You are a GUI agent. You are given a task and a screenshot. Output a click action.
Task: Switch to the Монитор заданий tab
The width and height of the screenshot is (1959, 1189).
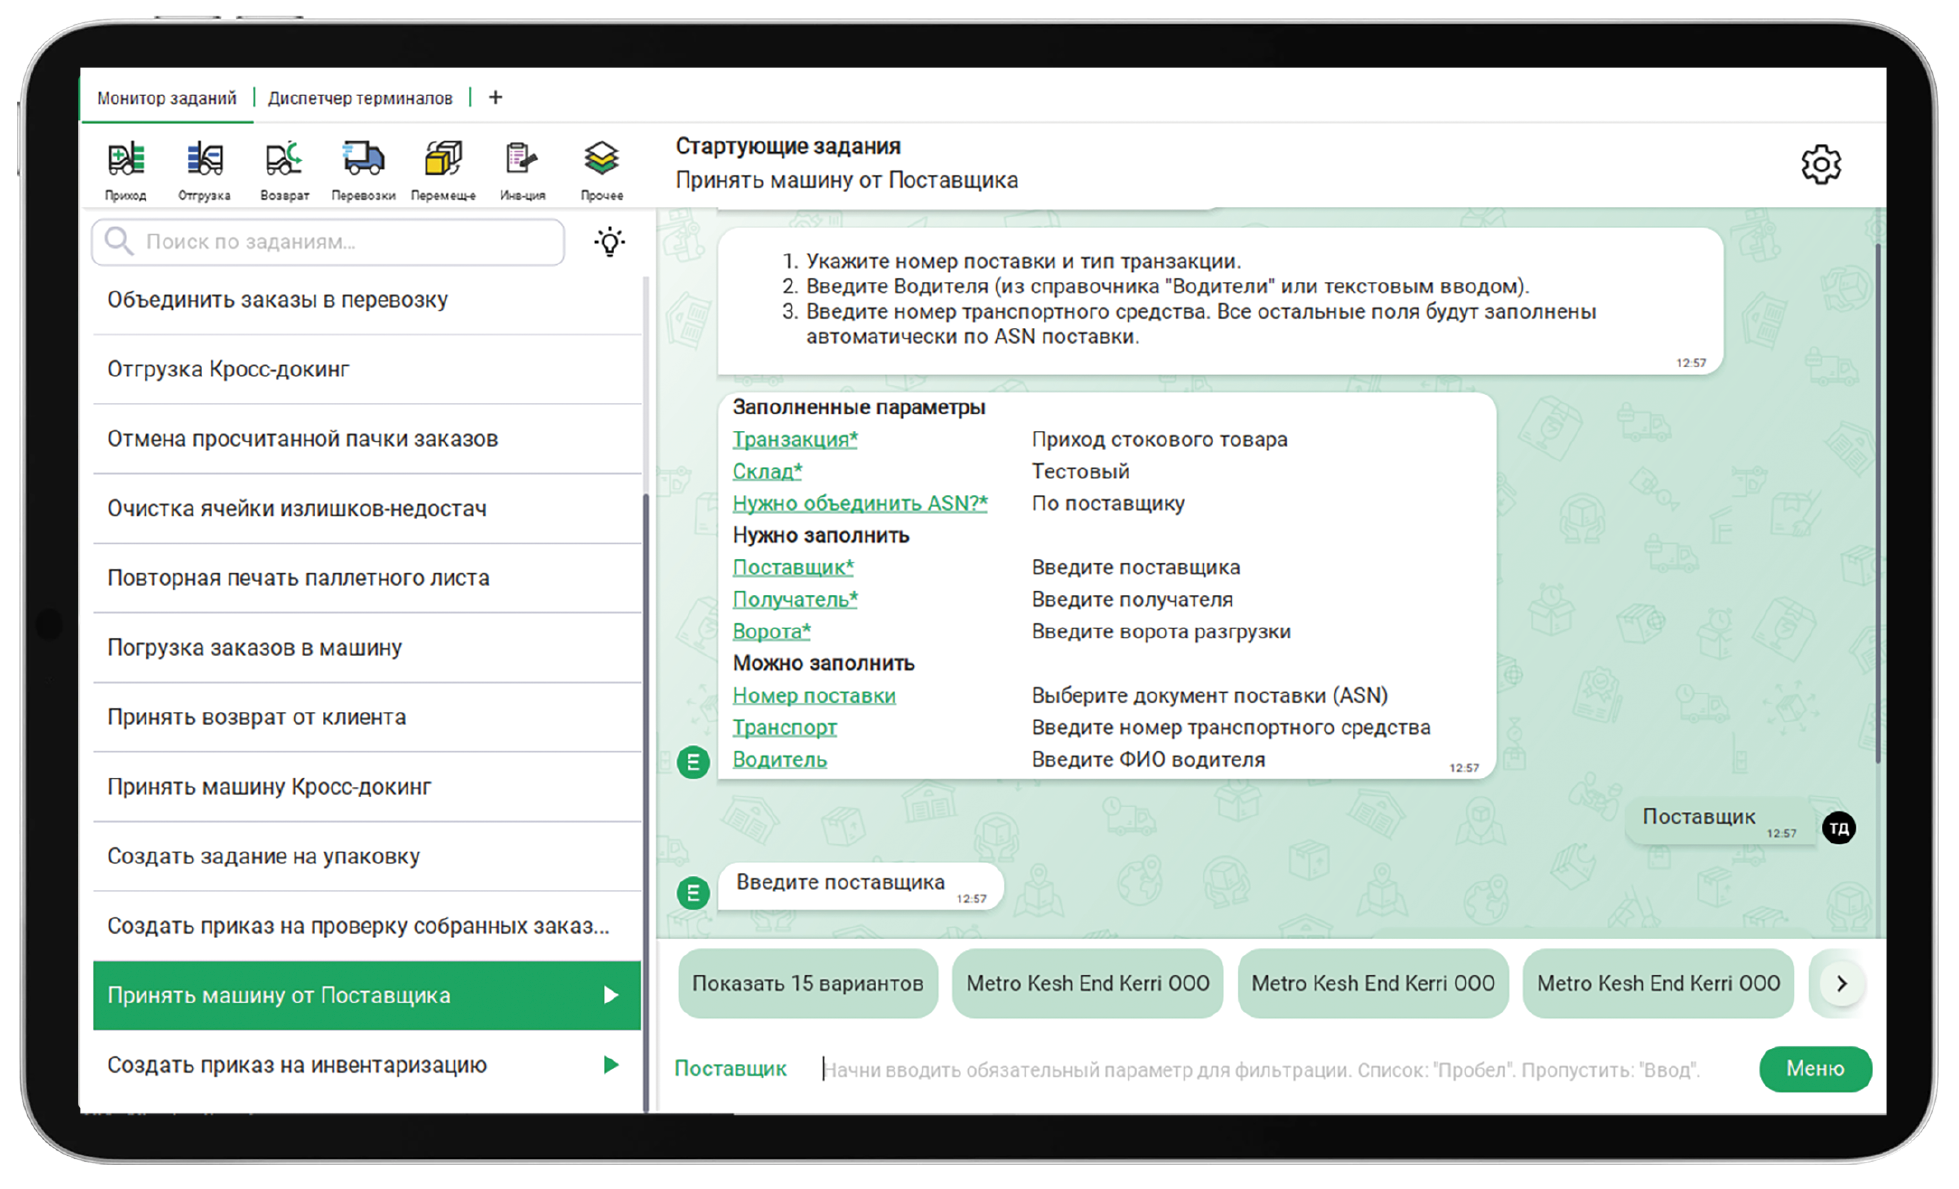pyautogui.click(x=167, y=98)
